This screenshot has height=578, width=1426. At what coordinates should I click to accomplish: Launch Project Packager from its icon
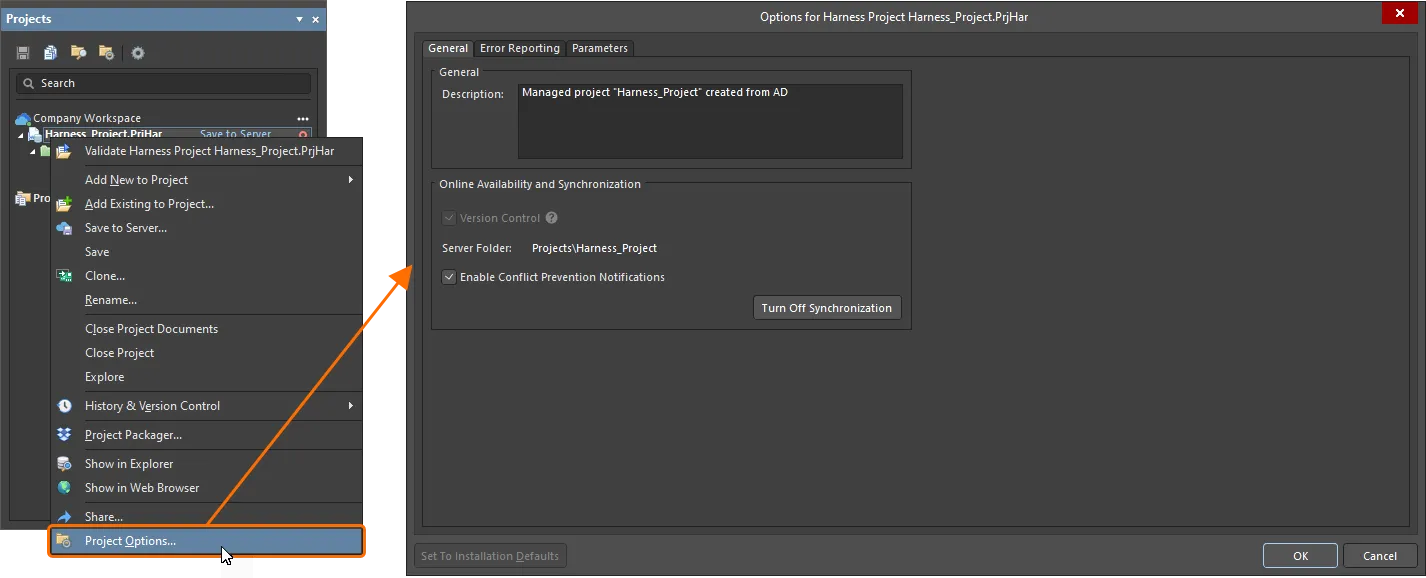(64, 435)
